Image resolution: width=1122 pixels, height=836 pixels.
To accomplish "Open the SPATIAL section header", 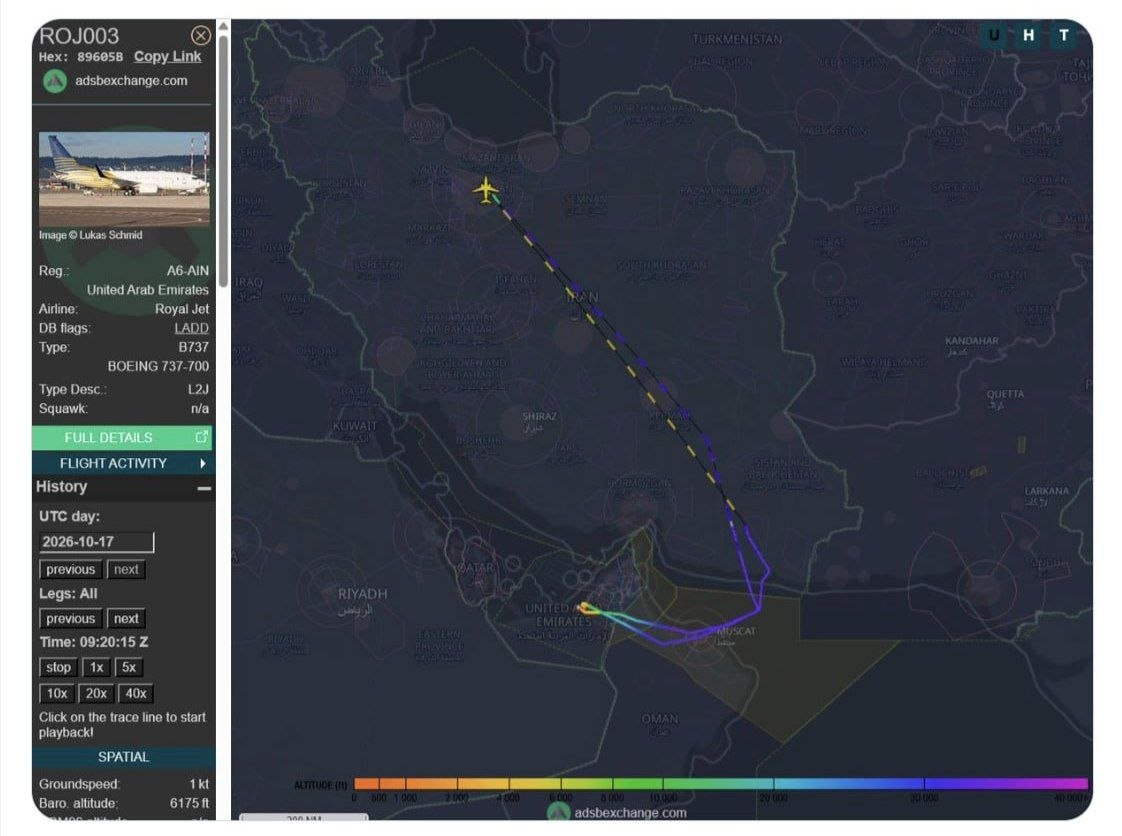I will point(123,757).
